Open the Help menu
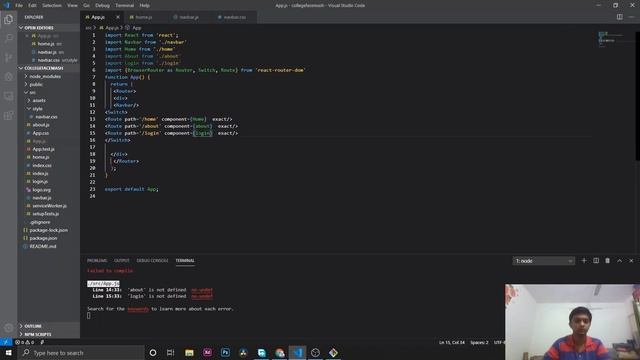This screenshot has height=360, width=640. [x=144, y=5]
